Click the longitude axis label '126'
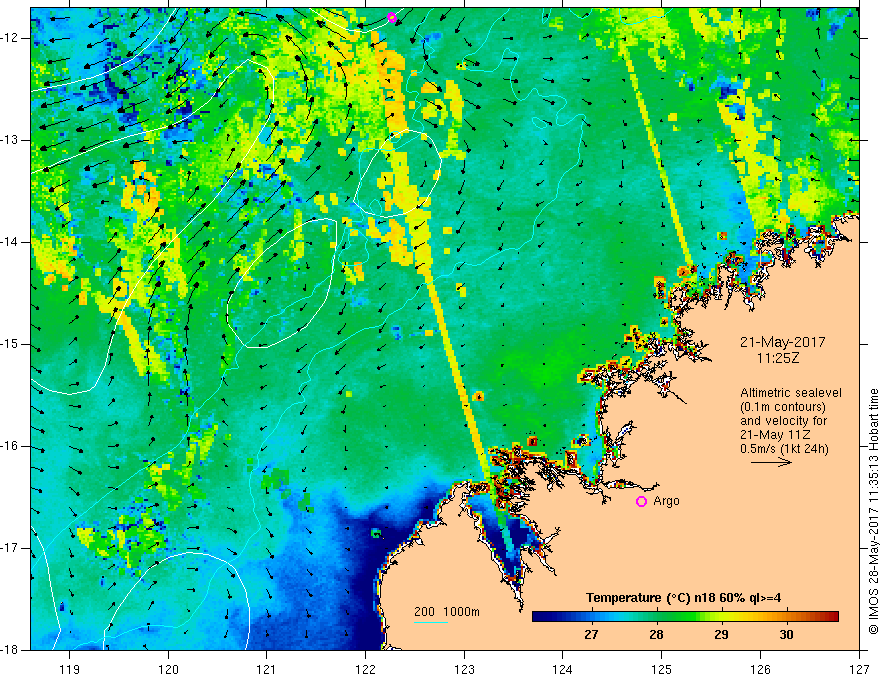 [760, 669]
